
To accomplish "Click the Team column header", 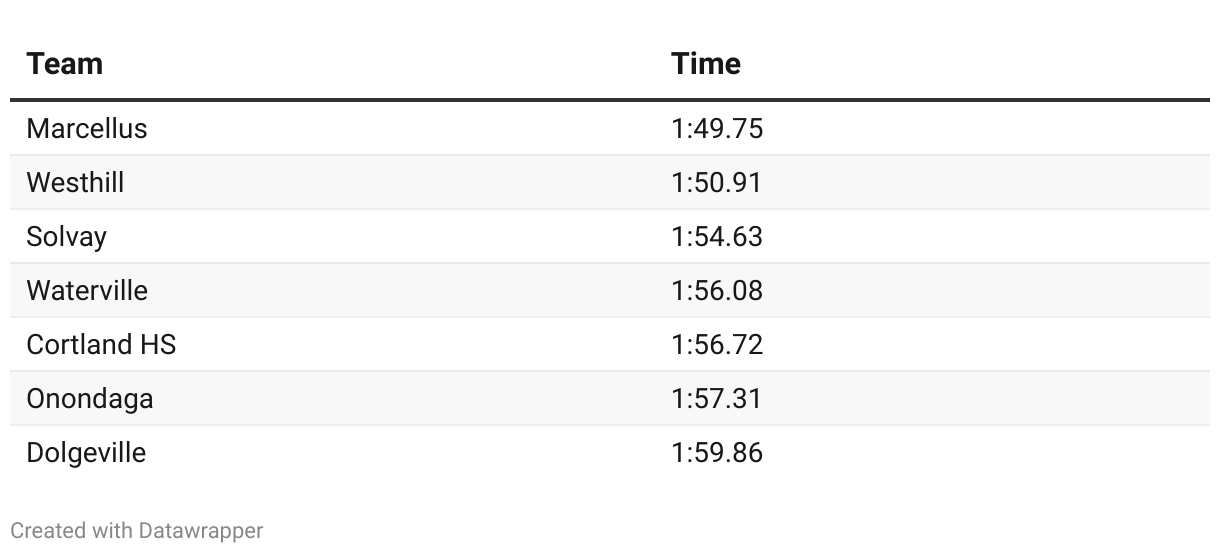I will (x=65, y=64).
